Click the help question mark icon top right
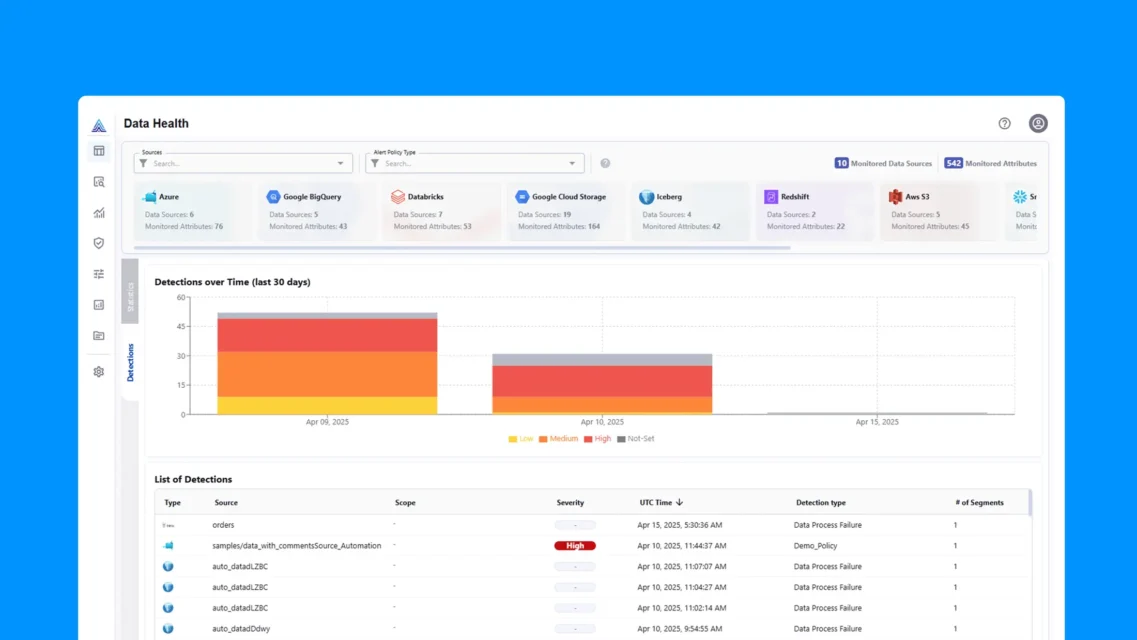The width and height of the screenshot is (1137, 640). point(1004,124)
